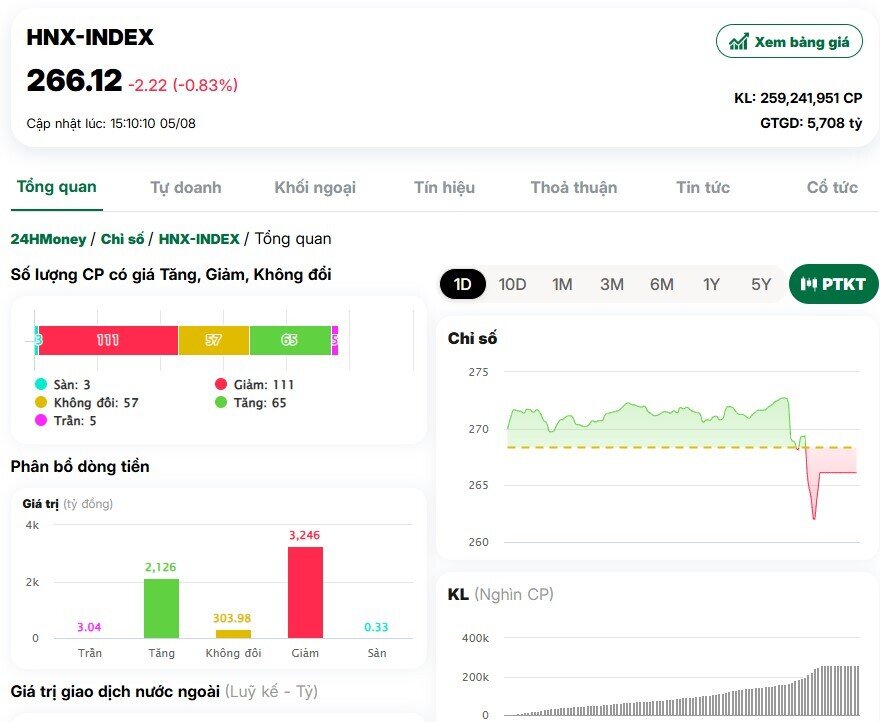Image resolution: width=880 pixels, height=722 pixels.
Task: Switch chart to 1M range
Action: [562, 284]
